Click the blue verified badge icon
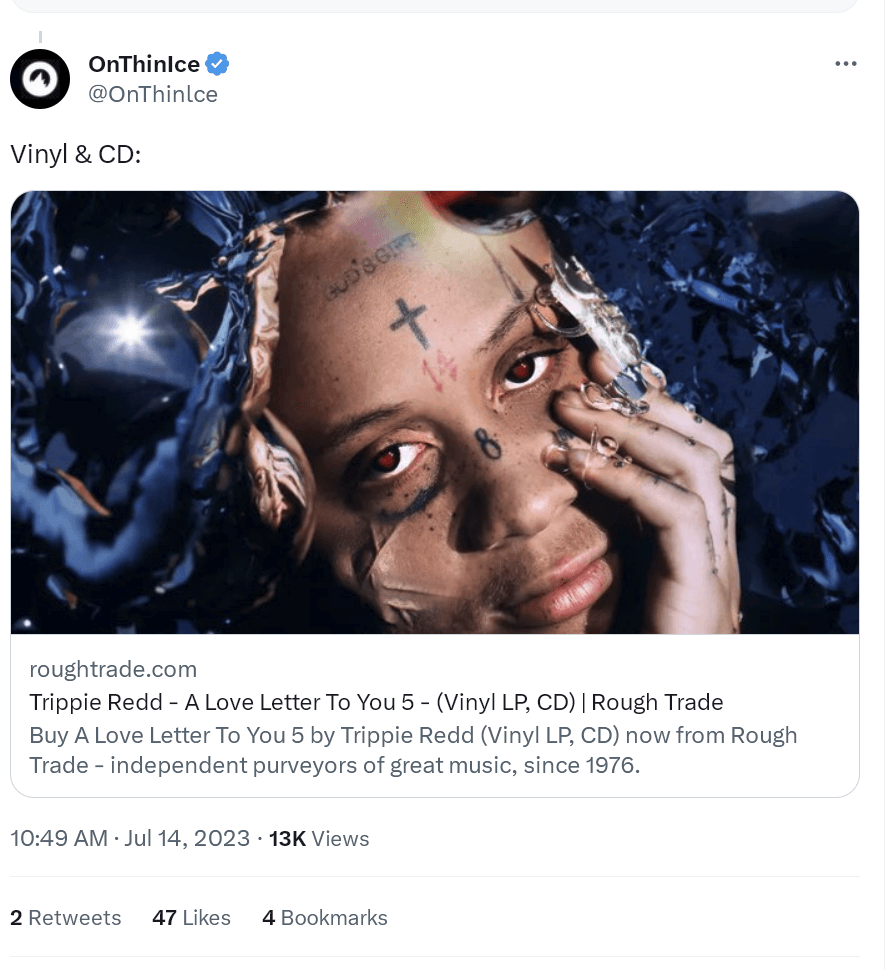Viewport: 888px width, 970px height. (217, 64)
